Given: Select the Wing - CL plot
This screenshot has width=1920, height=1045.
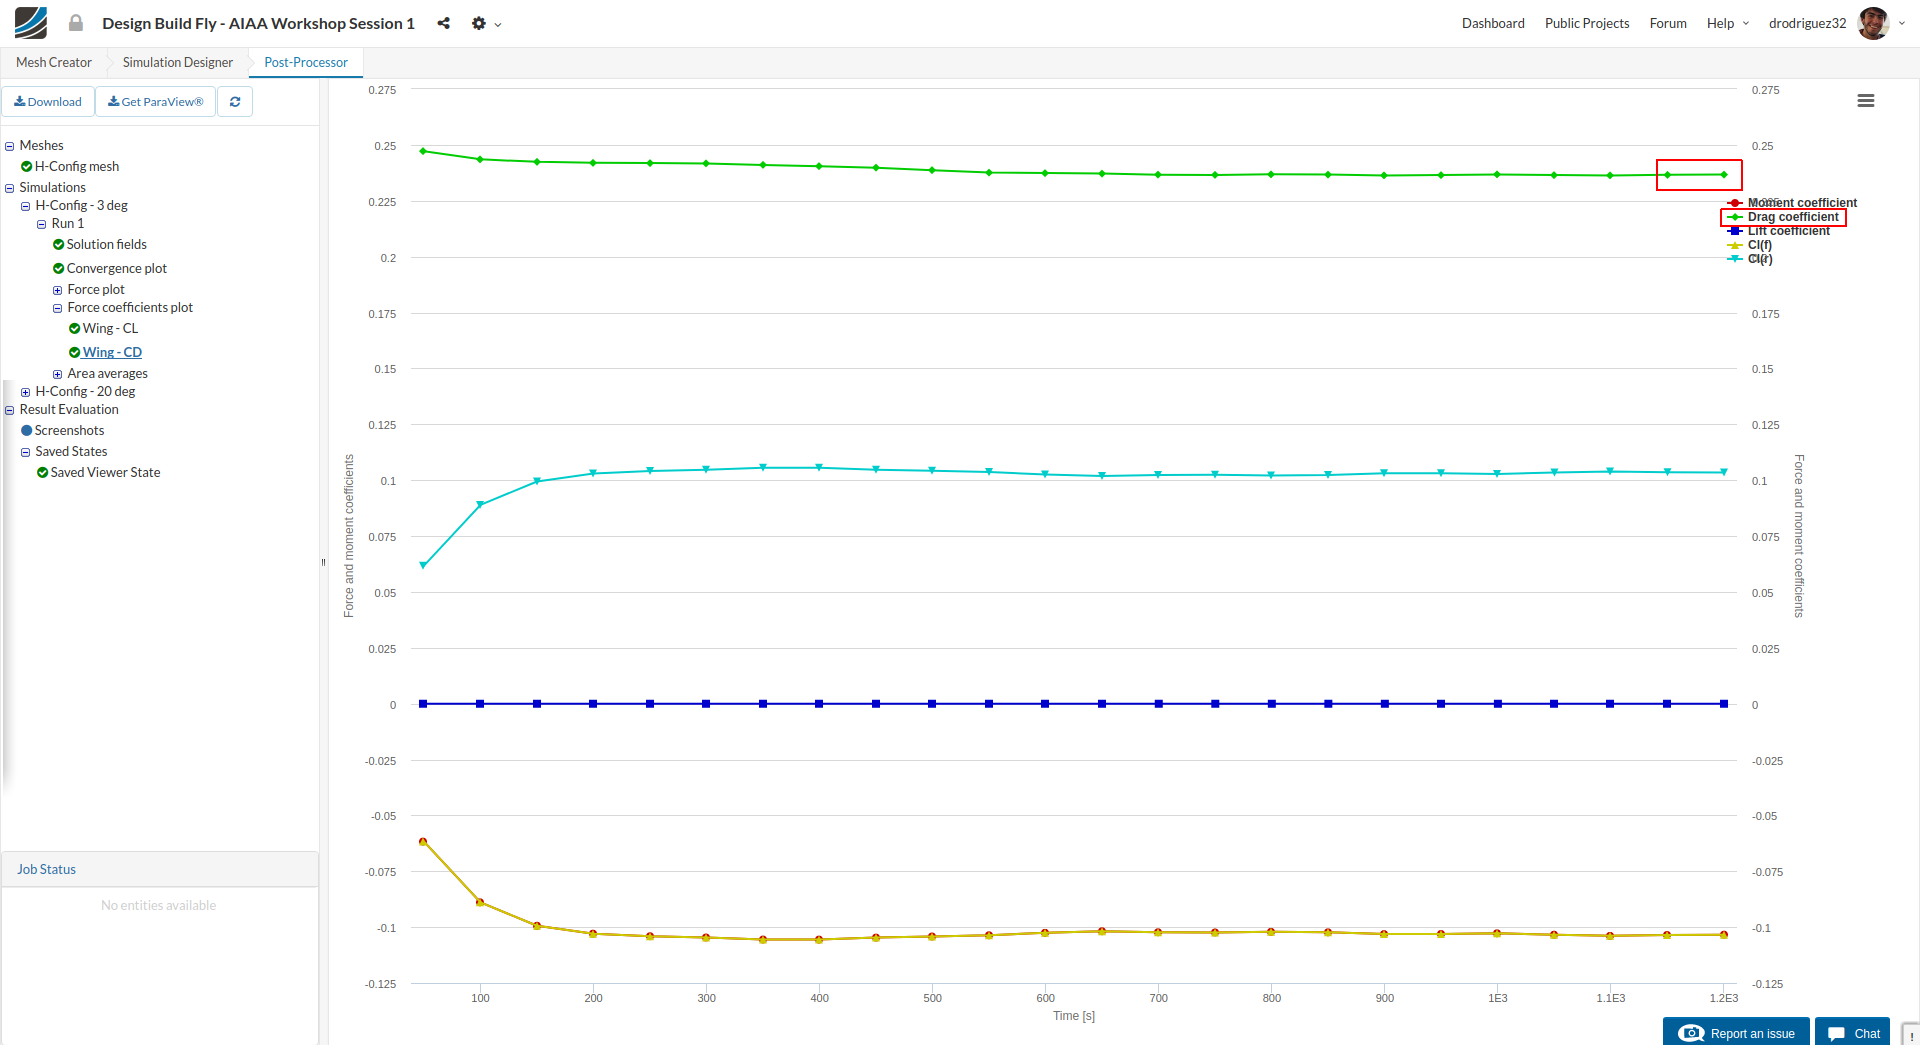Looking at the screenshot, I should [x=111, y=328].
